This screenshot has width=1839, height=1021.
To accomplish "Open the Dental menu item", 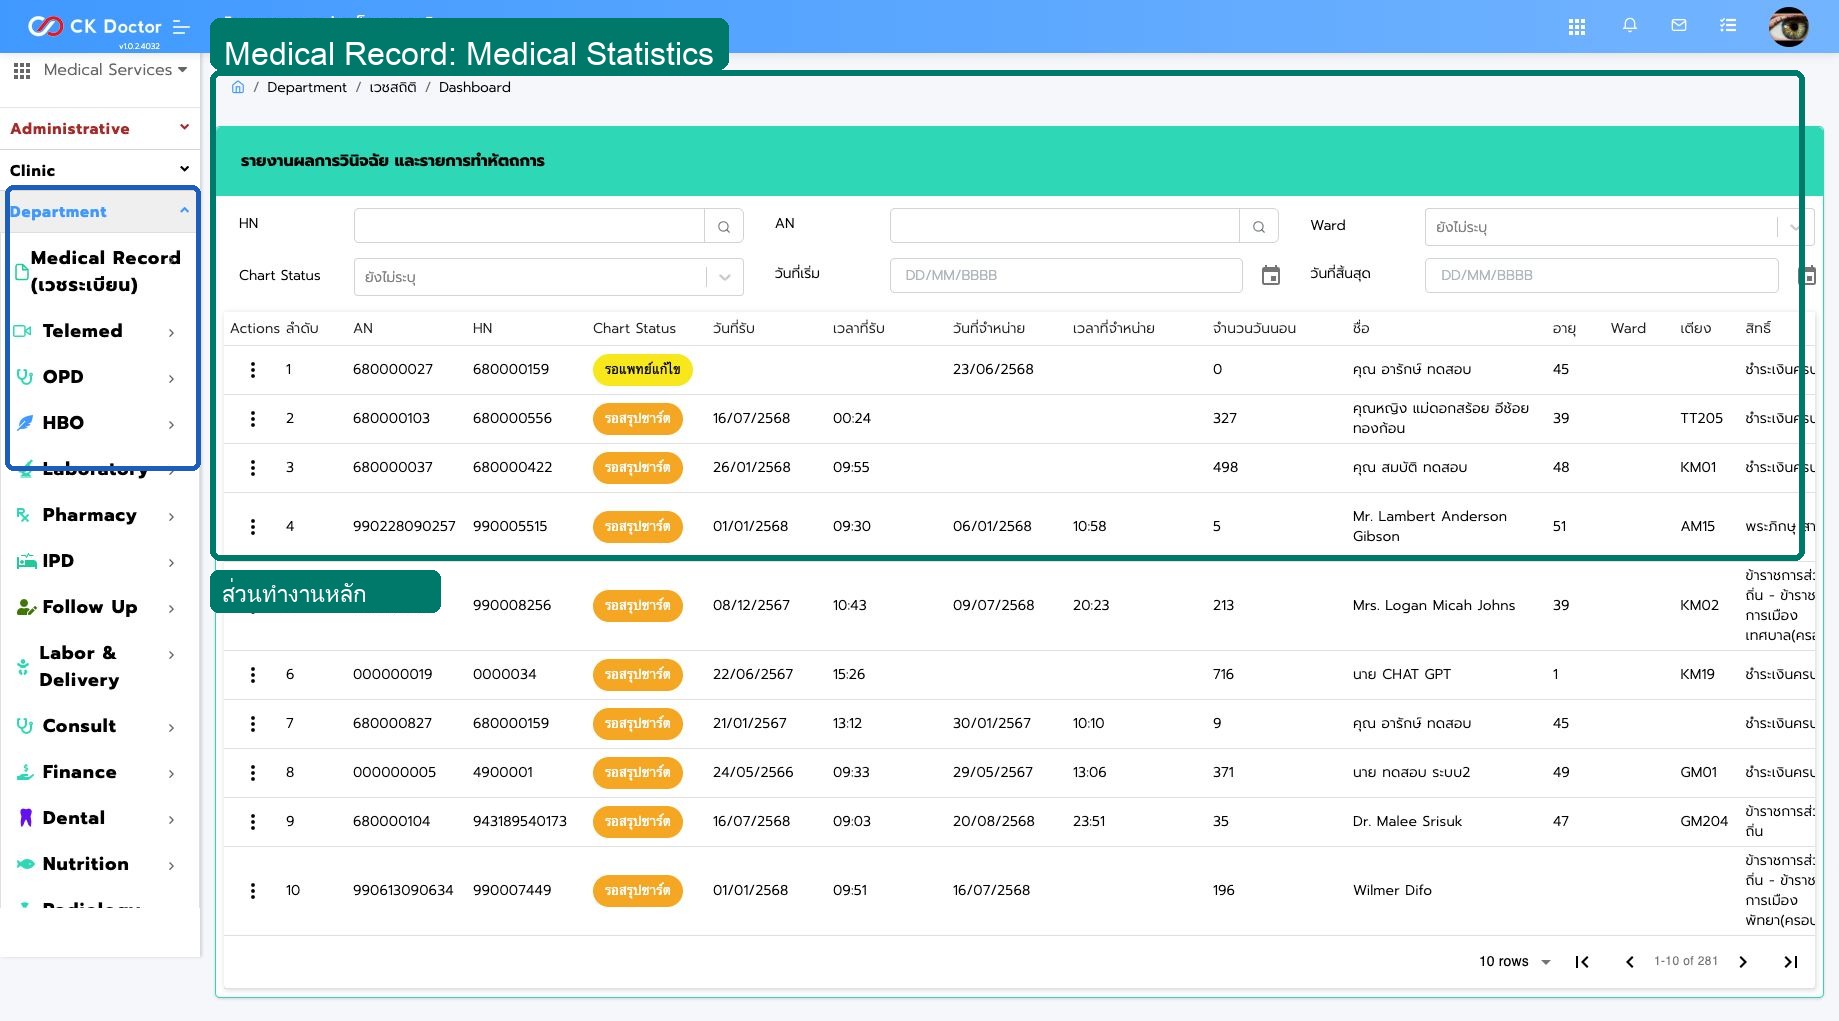I will (x=97, y=818).
